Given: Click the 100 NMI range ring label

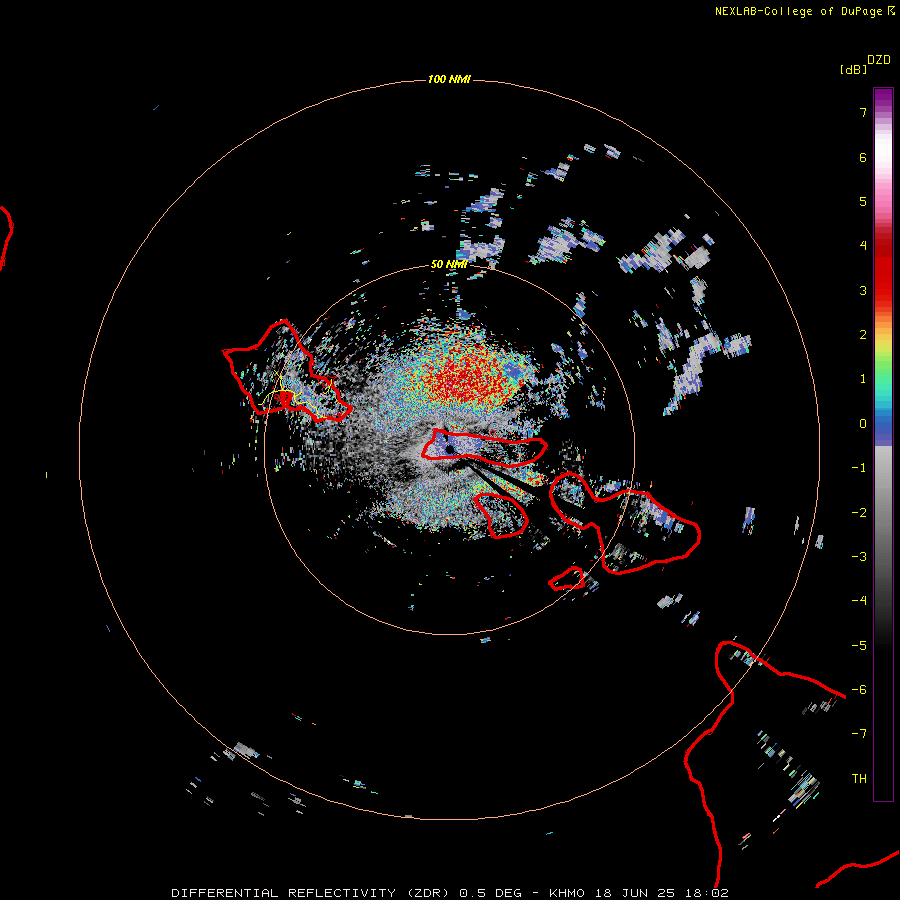Looking at the screenshot, I should 449,79.
